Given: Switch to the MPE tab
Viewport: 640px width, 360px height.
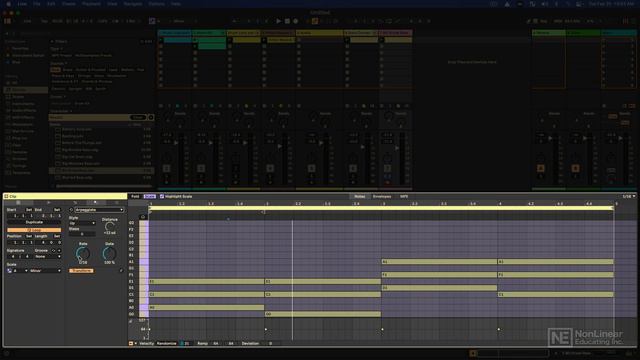Looking at the screenshot, I should [x=404, y=196].
